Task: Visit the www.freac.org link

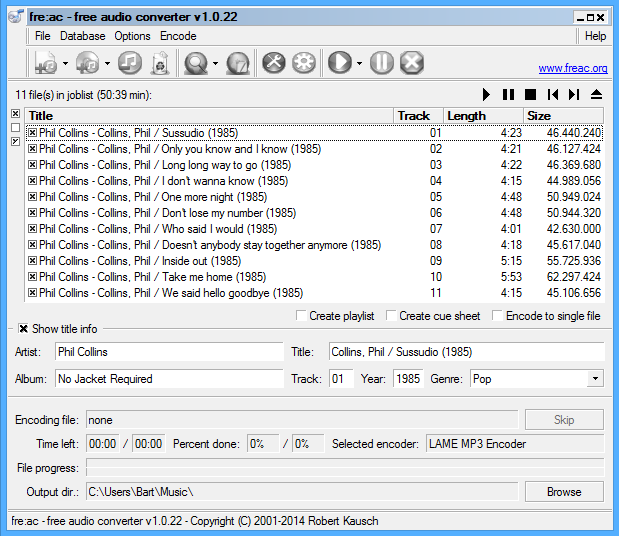Action: (572, 69)
